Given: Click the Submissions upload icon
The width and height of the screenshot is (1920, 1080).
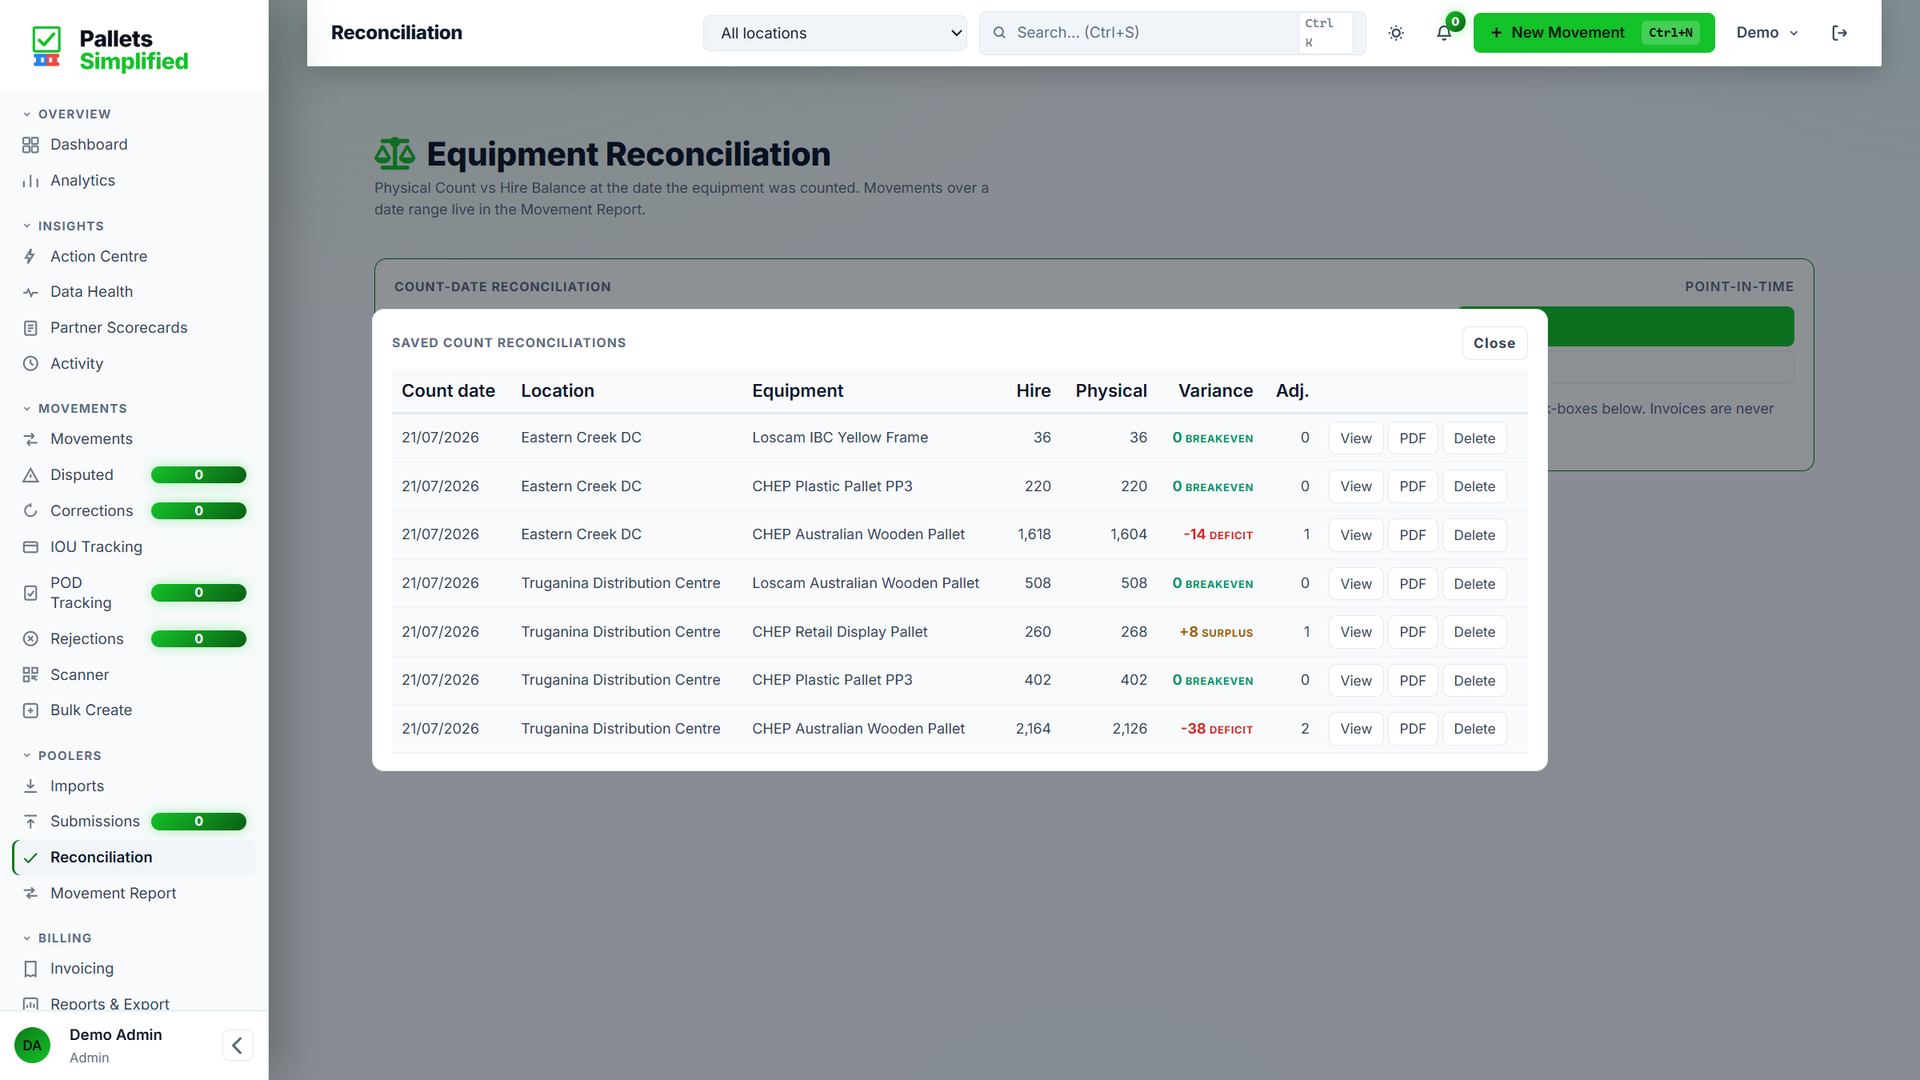Looking at the screenshot, I should pyautogui.click(x=30, y=822).
